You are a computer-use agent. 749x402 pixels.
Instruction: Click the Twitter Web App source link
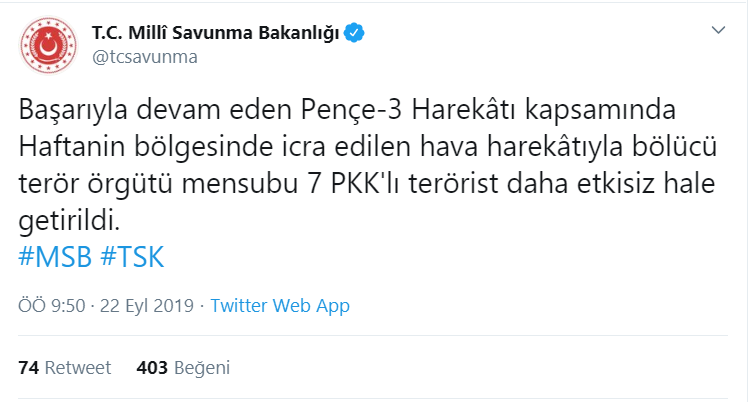tap(280, 306)
